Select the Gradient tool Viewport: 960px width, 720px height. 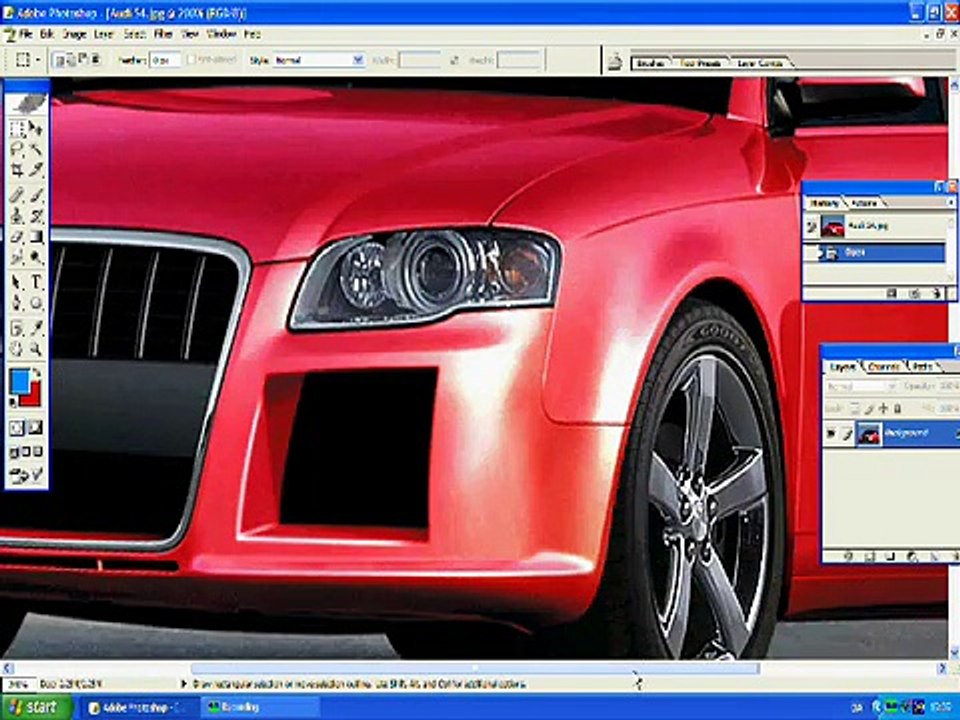point(36,236)
